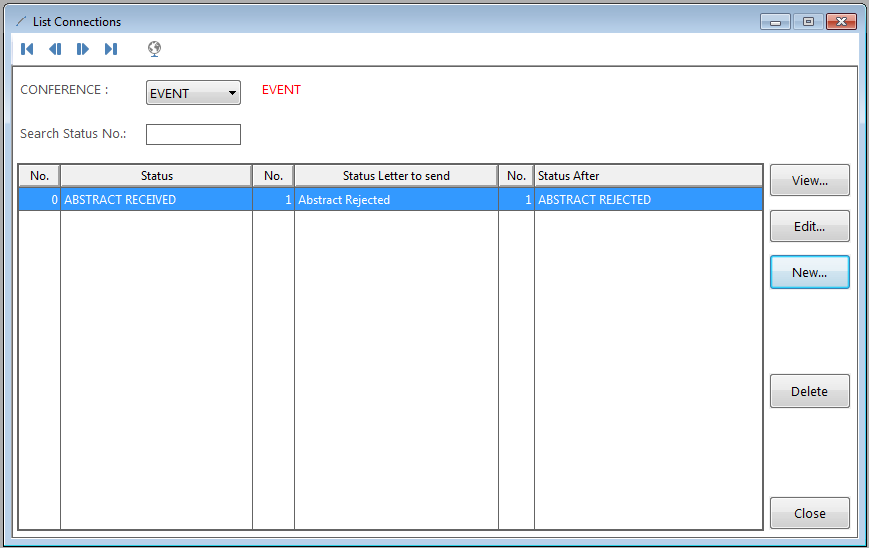Jump to the last record
Viewport: 869px width, 548px height.
tap(111, 49)
